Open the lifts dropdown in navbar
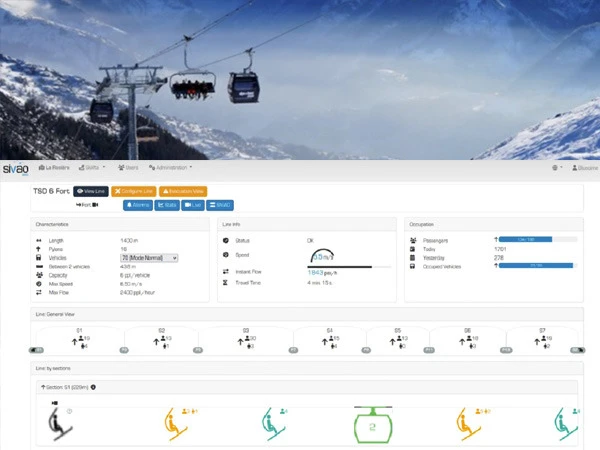600x450 pixels. pos(92,168)
